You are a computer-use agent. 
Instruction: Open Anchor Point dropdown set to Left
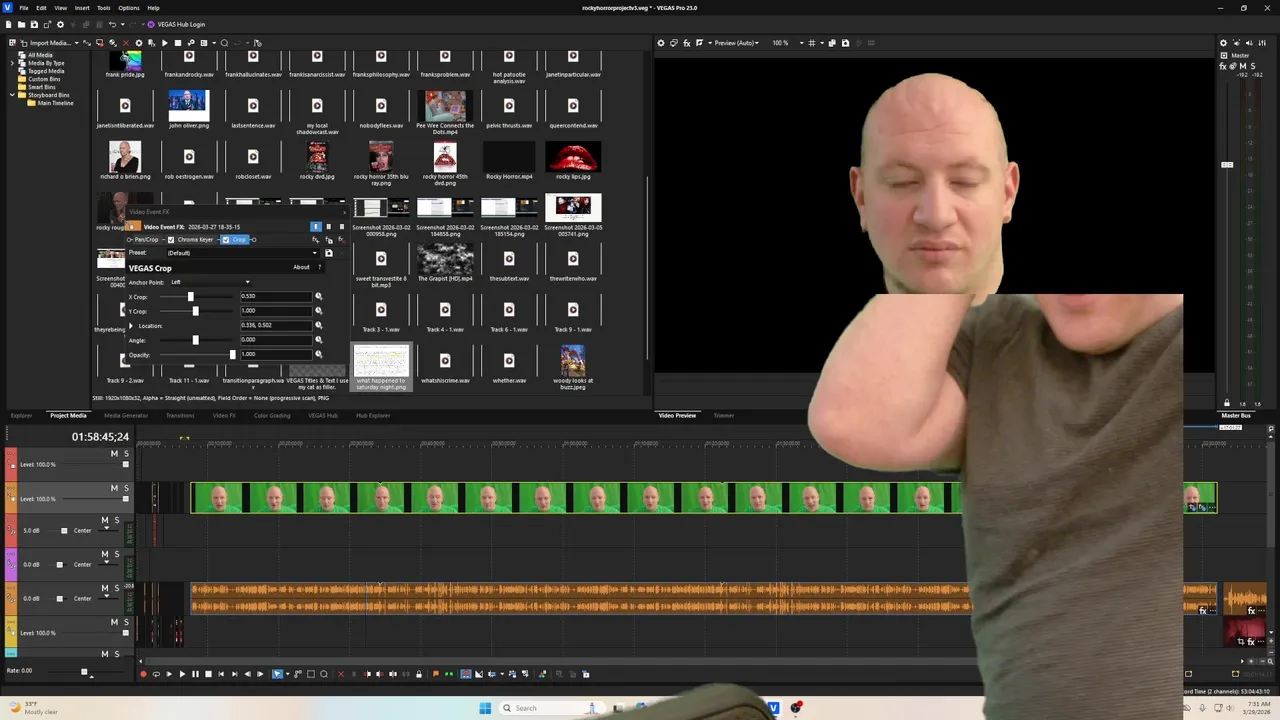pos(211,282)
